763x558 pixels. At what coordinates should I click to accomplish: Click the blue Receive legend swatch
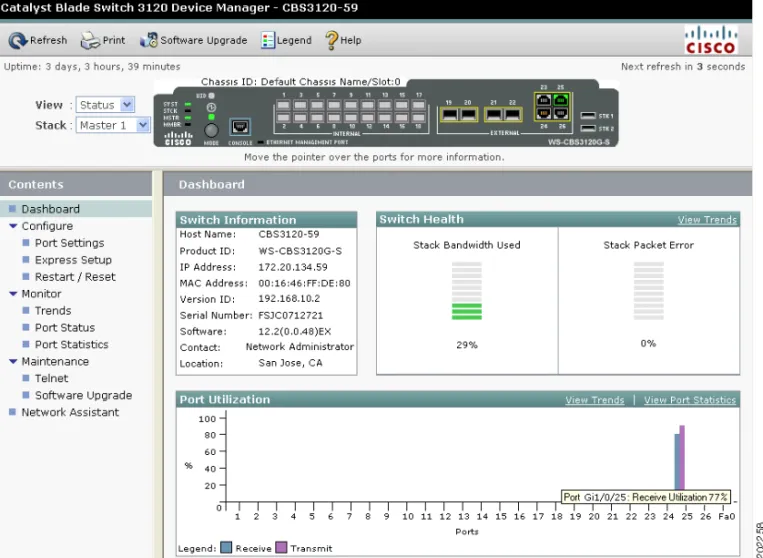(226, 548)
